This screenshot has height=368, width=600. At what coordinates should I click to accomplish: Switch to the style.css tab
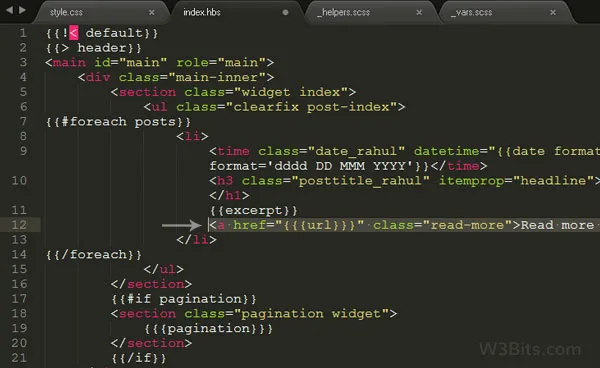pyautogui.click(x=66, y=13)
